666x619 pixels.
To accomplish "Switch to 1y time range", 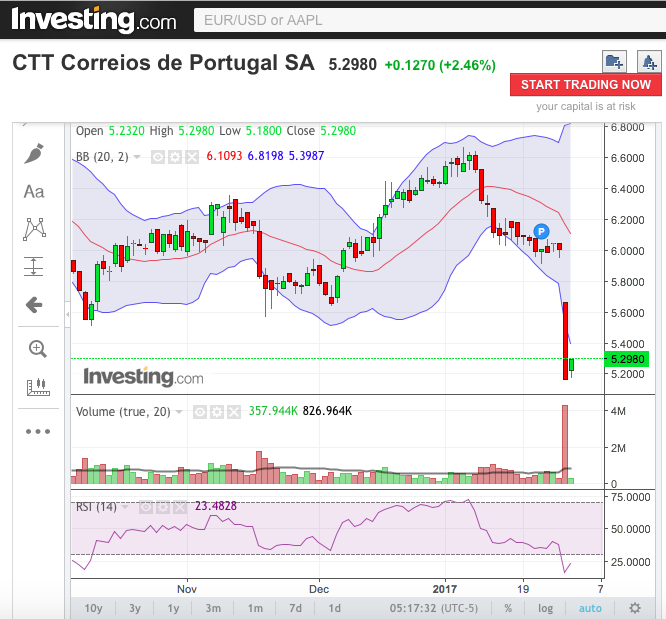I will (x=173, y=608).
